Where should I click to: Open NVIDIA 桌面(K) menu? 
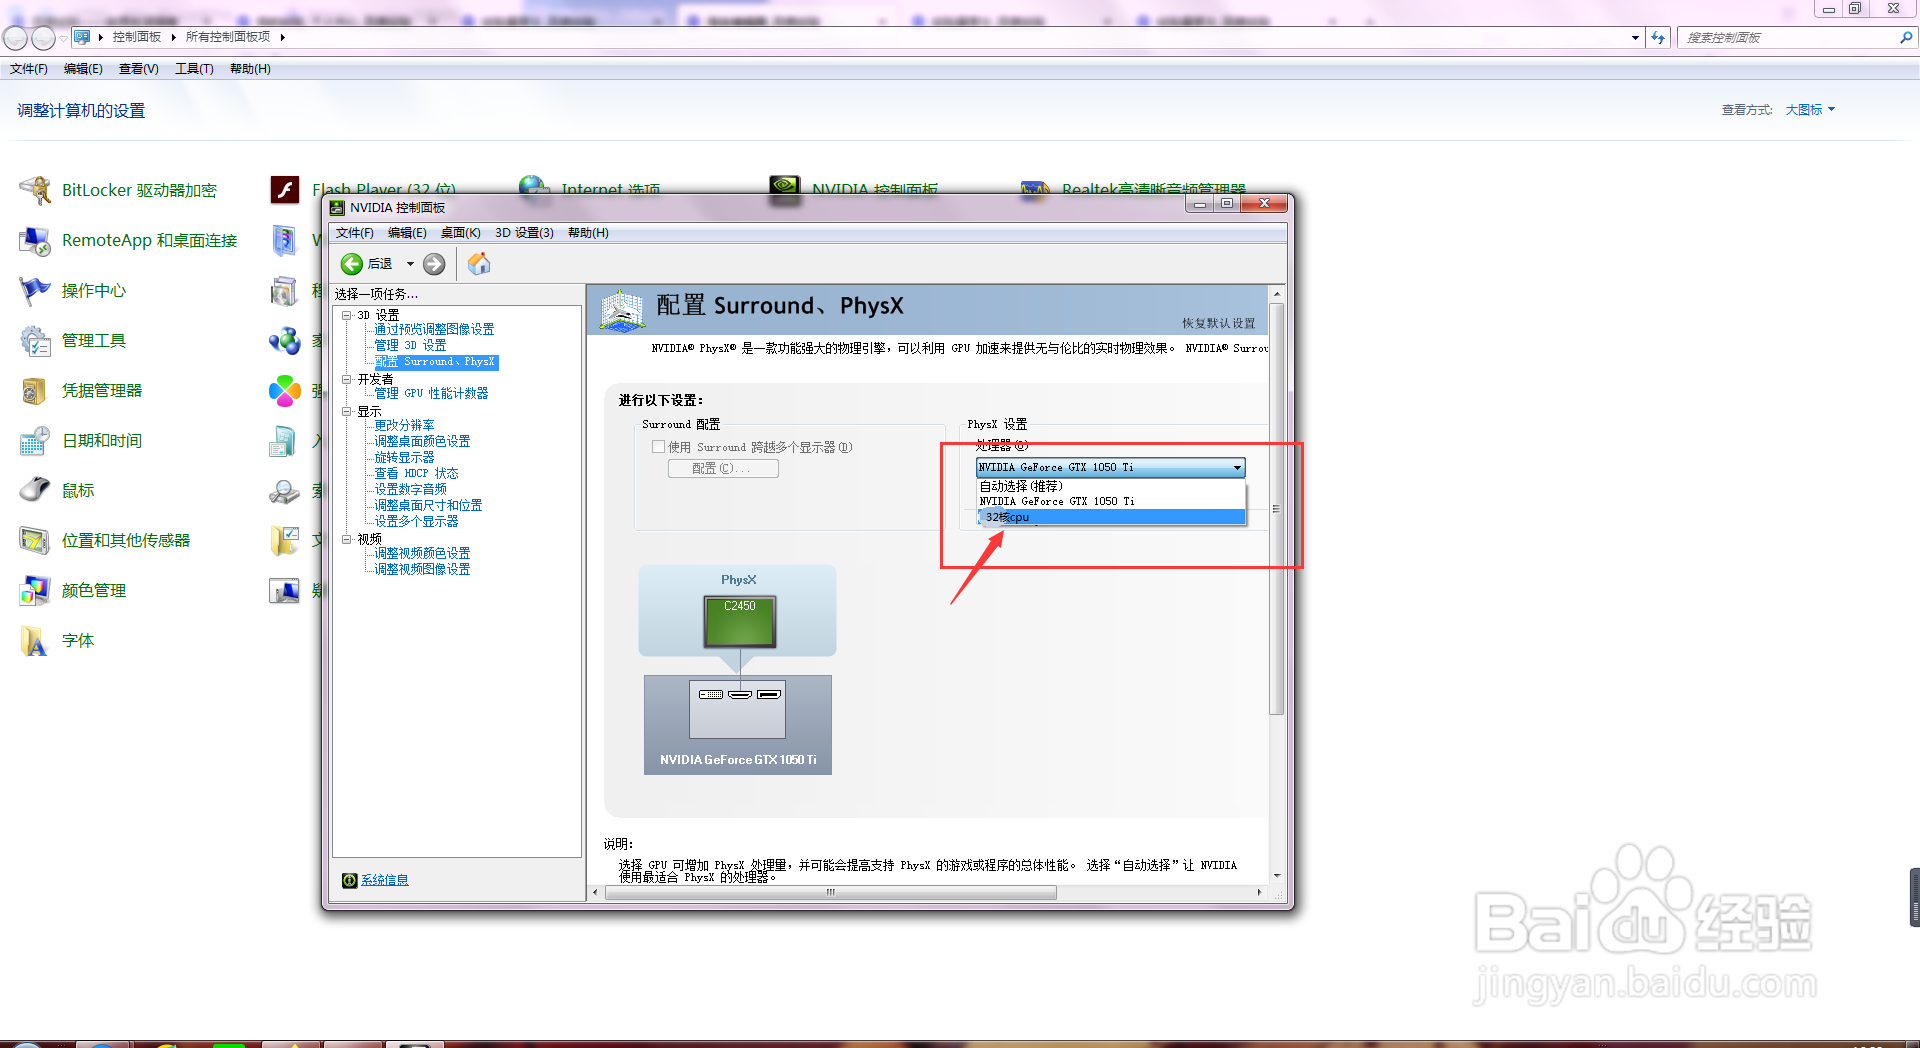click(460, 233)
